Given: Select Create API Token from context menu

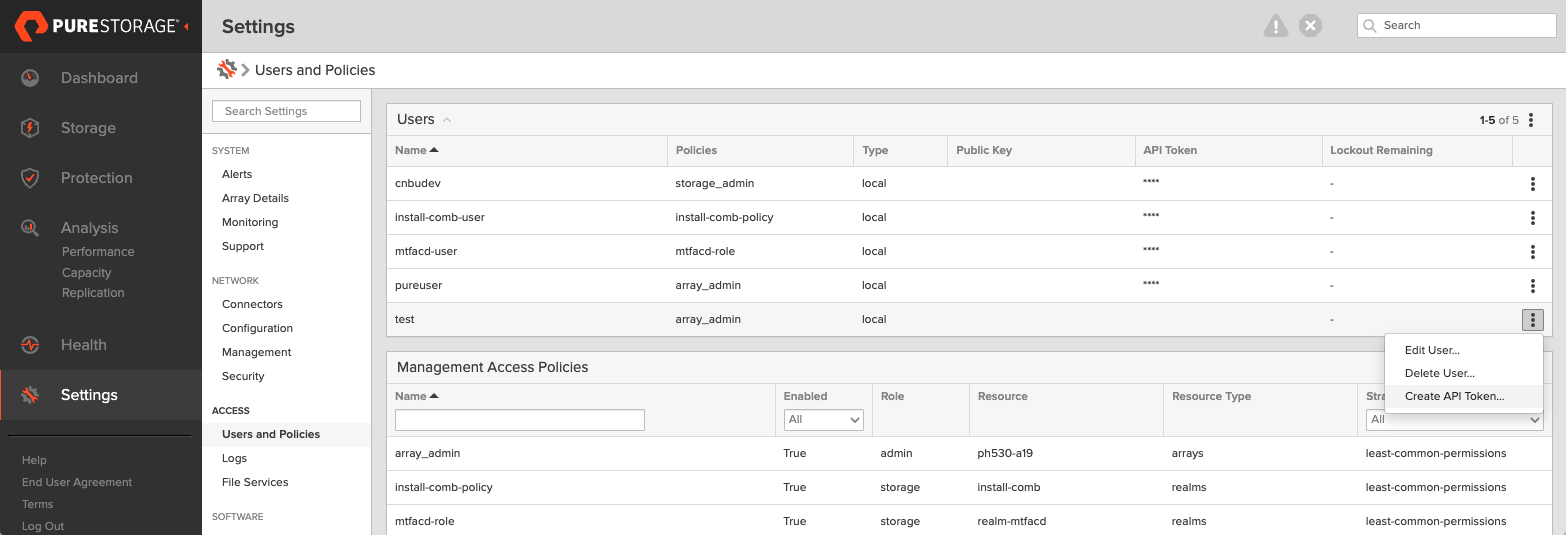Looking at the screenshot, I should pyautogui.click(x=1454, y=396).
